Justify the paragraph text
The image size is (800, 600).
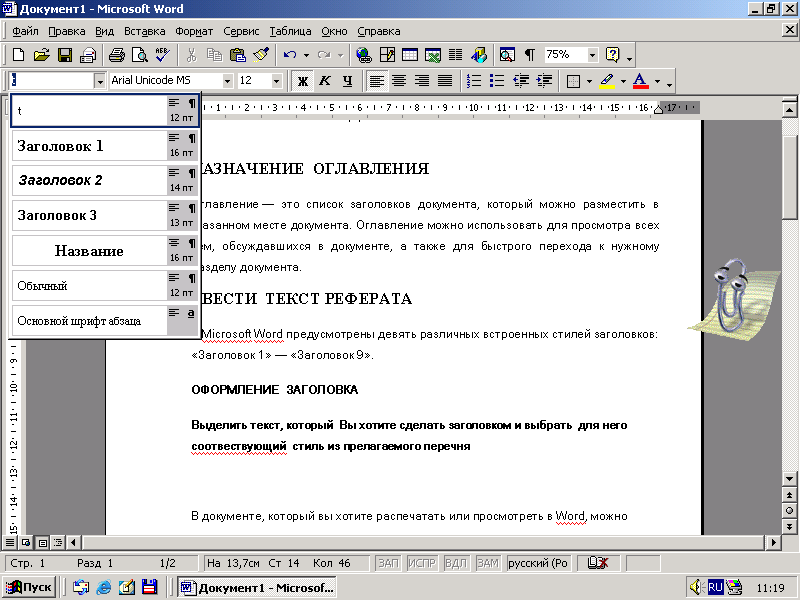tap(445, 81)
